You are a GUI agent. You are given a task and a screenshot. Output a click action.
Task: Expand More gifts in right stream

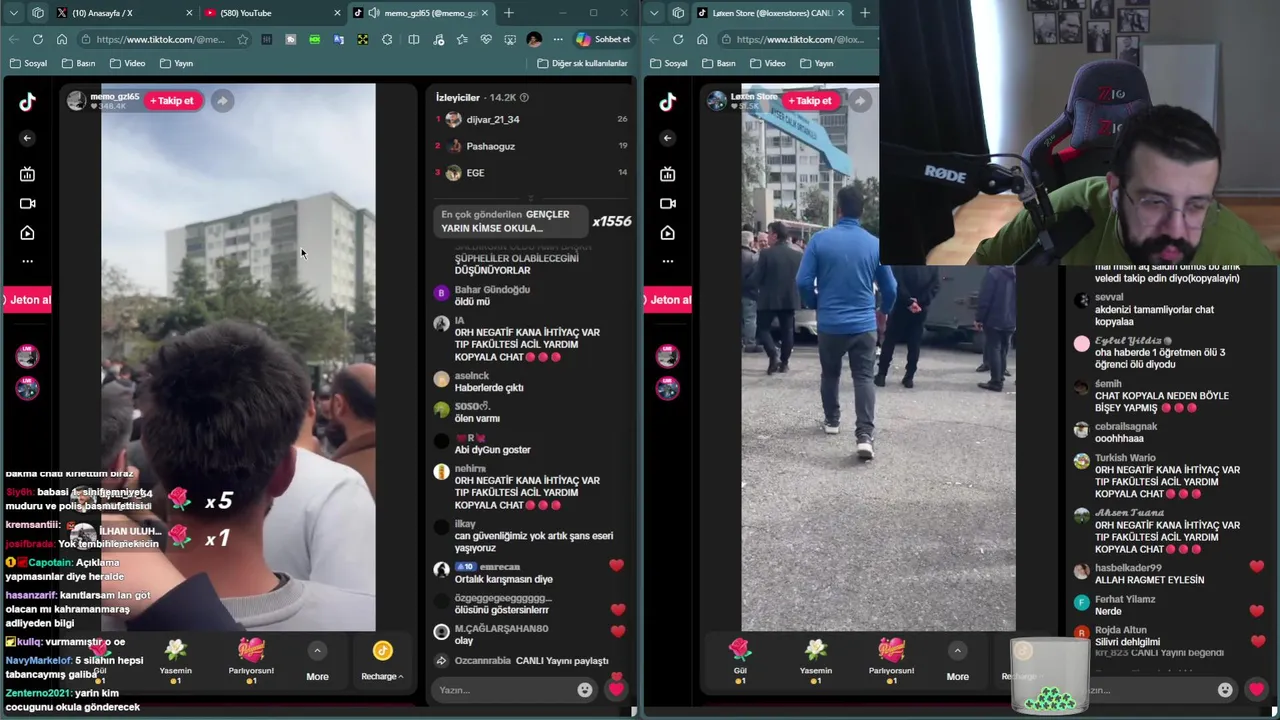(x=957, y=663)
